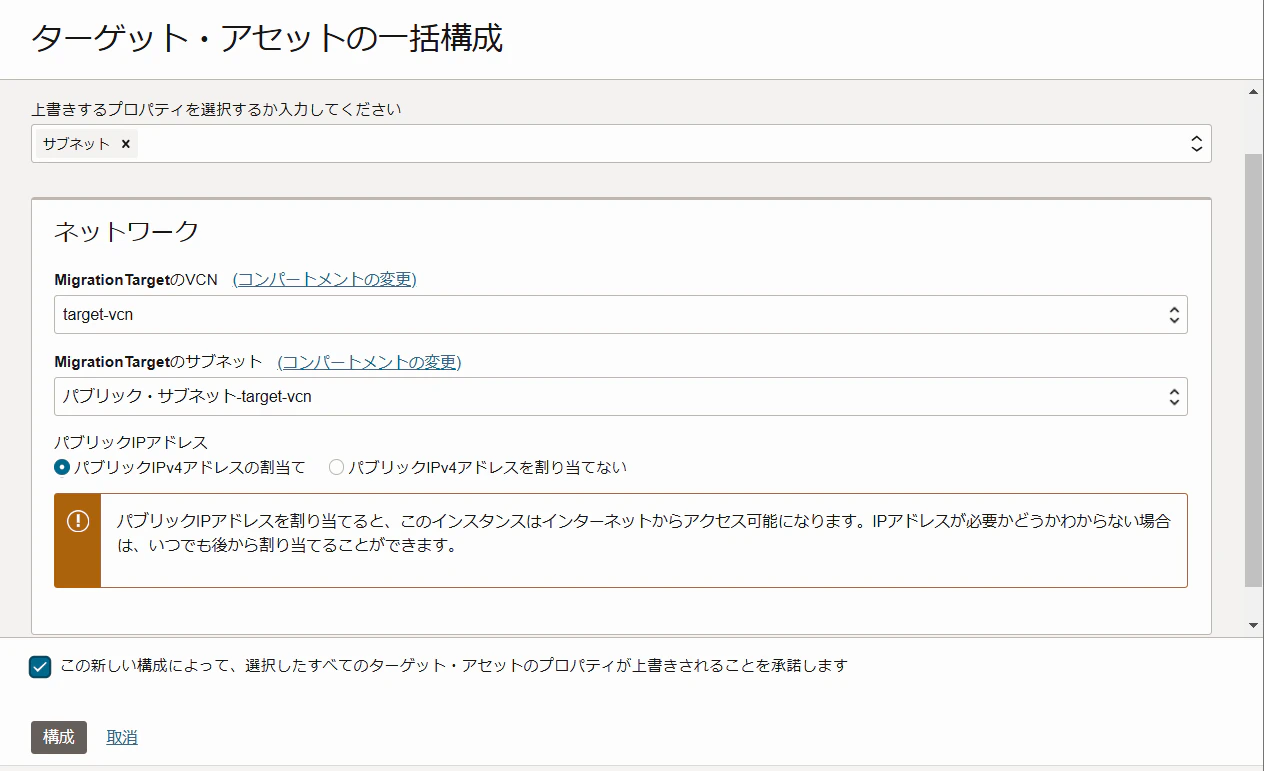Screen dimensions: 1264x771
Task: Open the overwrite property selector dropdown arrows
Action: coord(1196,144)
